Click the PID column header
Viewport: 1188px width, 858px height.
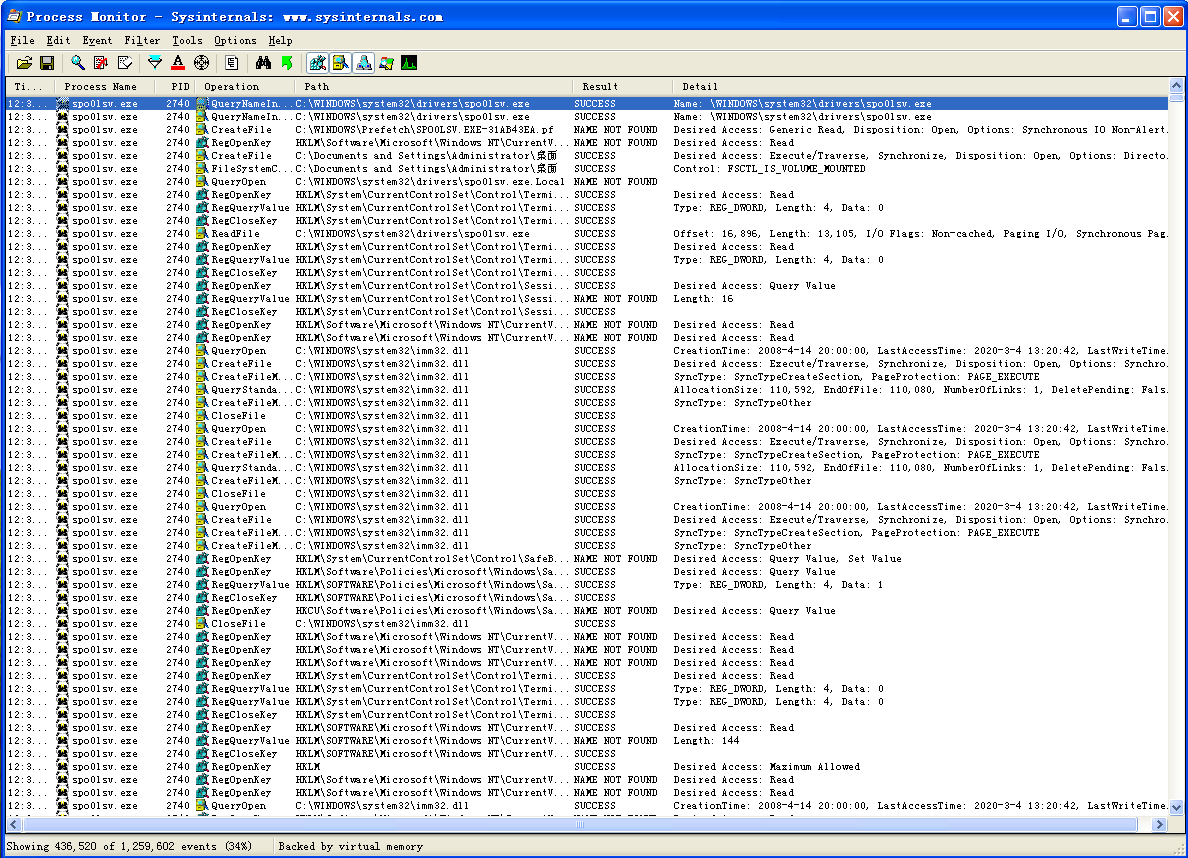point(176,86)
